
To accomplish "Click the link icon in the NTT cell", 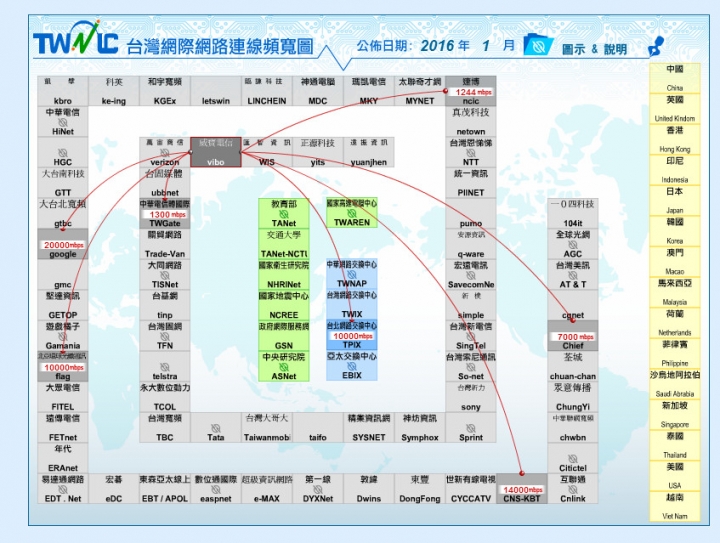I will pos(471,152).
